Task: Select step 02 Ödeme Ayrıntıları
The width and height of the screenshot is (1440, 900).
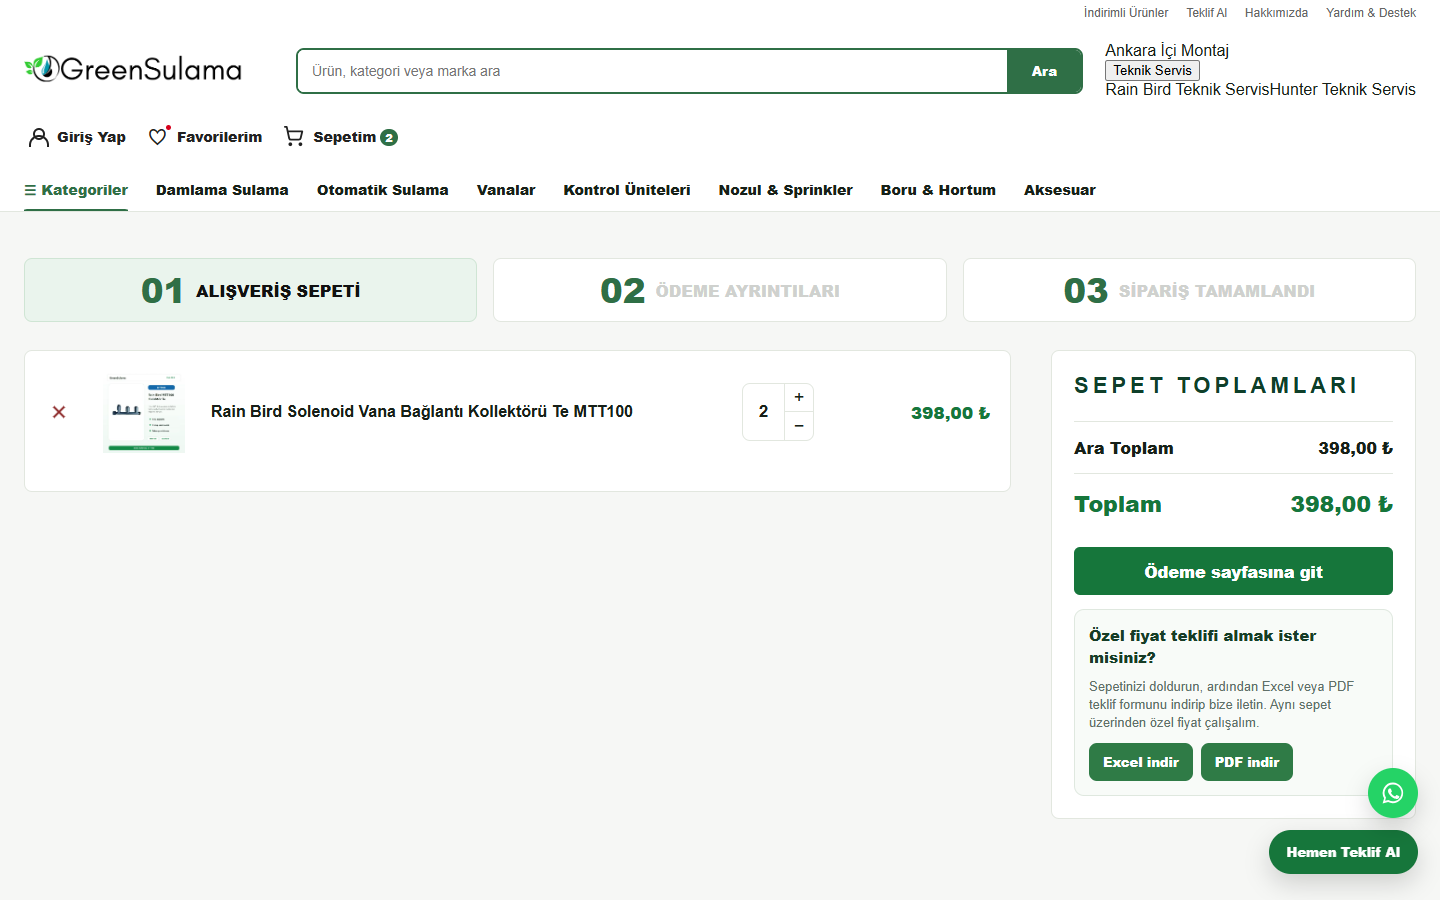Action: tap(720, 290)
